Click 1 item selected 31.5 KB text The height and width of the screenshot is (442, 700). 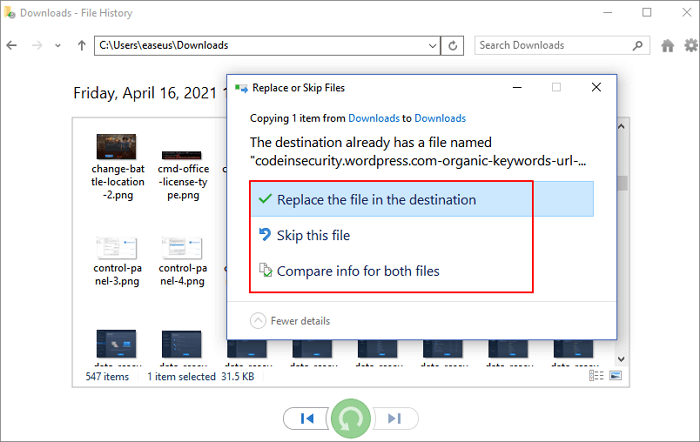click(x=201, y=376)
